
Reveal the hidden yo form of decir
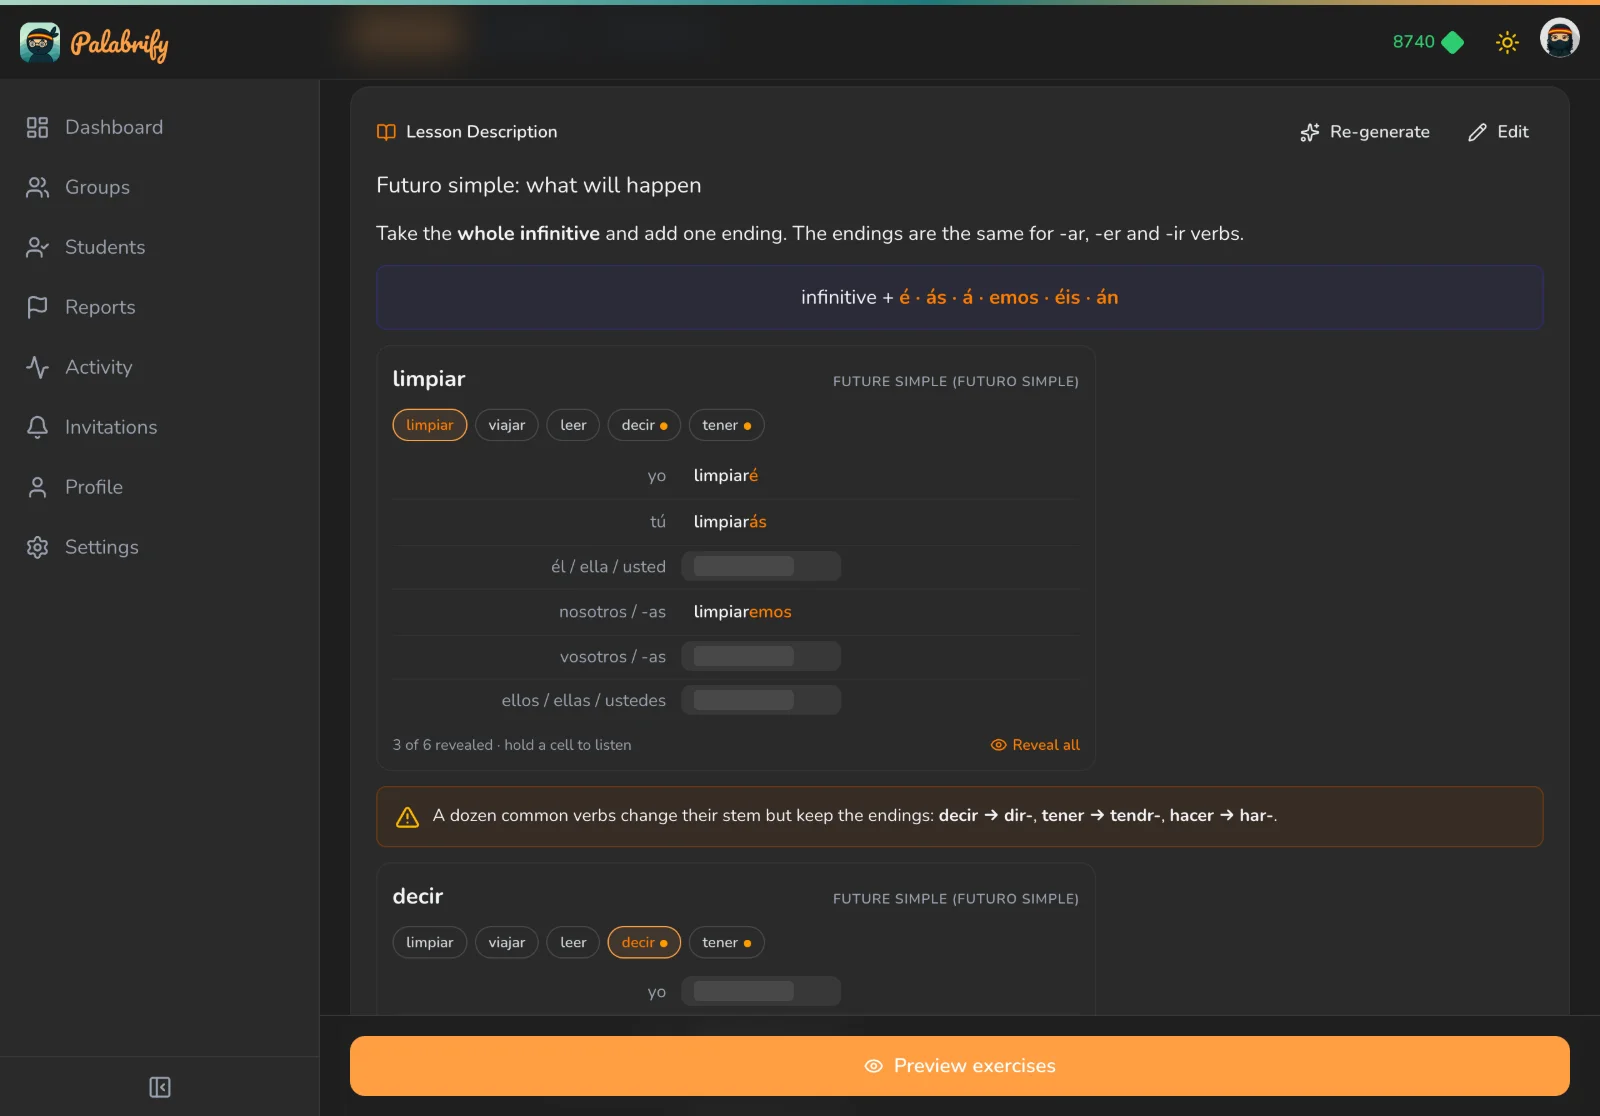pos(761,991)
